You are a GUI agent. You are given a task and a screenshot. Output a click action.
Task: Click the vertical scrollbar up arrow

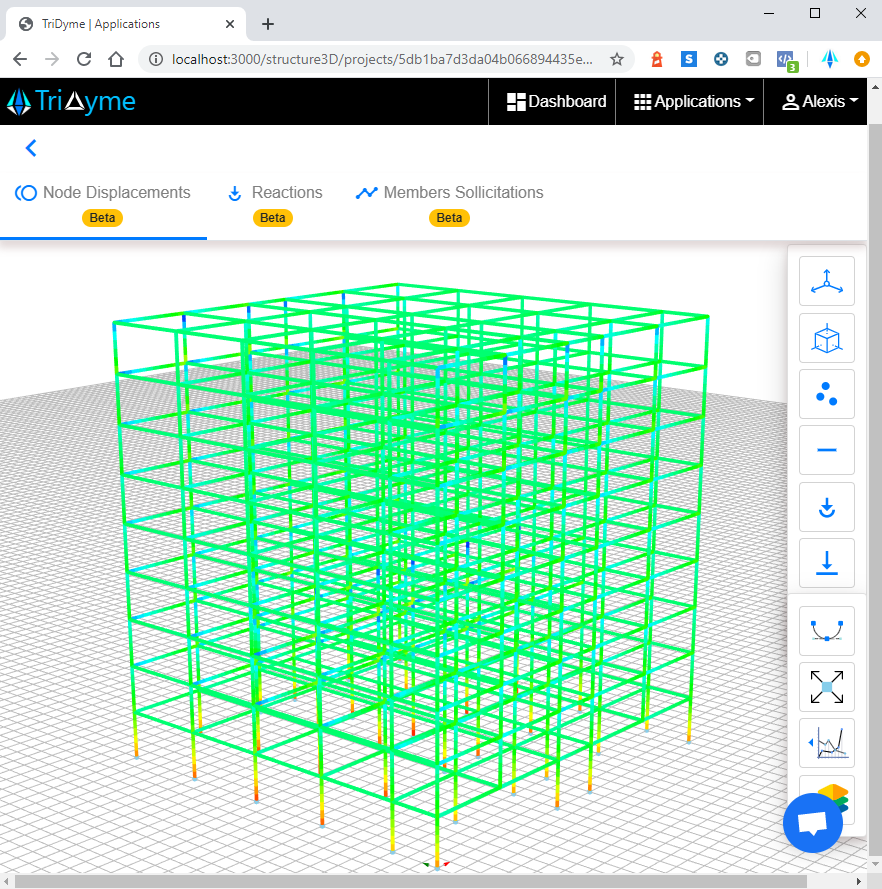(x=875, y=87)
